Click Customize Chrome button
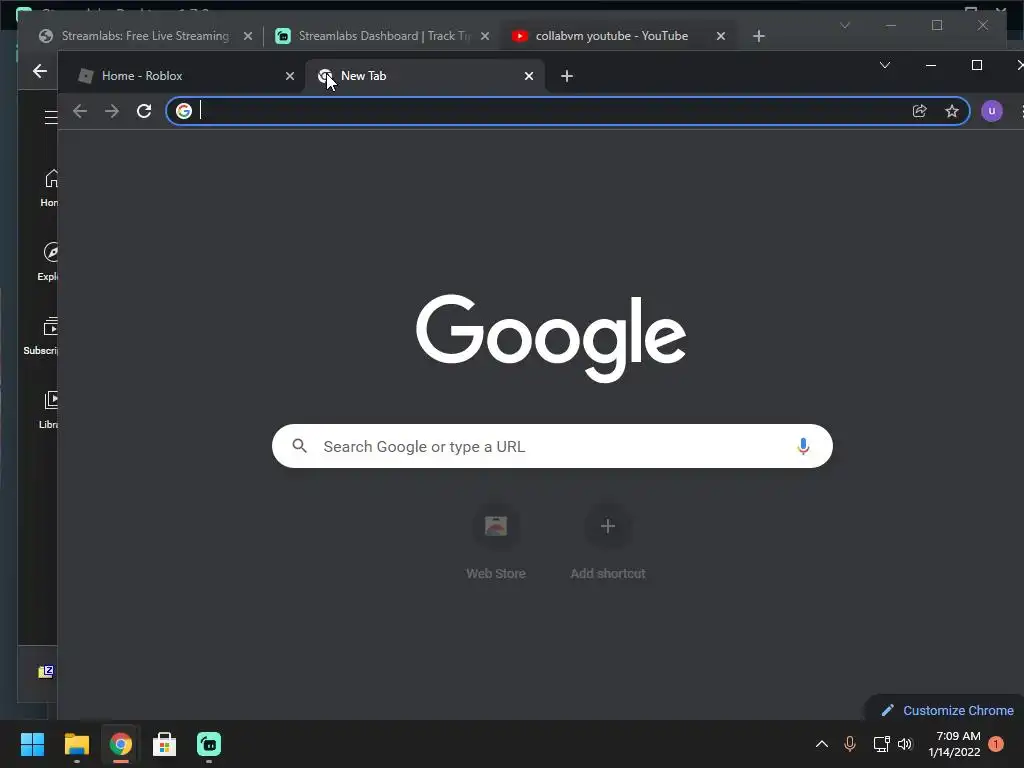Image resolution: width=1024 pixels, height=768 pixels. click(x=948, y=710)
